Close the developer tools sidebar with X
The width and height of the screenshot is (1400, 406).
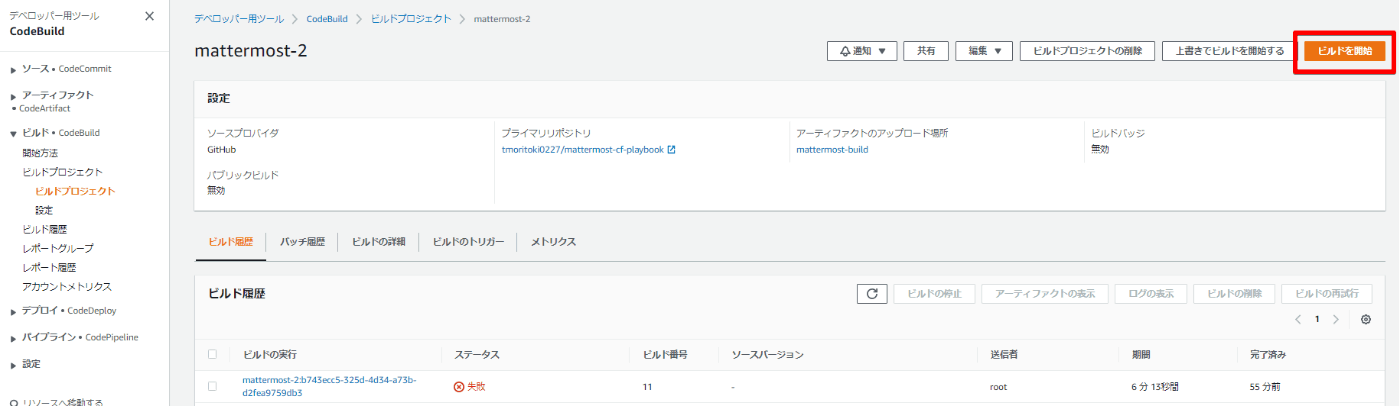(149, 16)
